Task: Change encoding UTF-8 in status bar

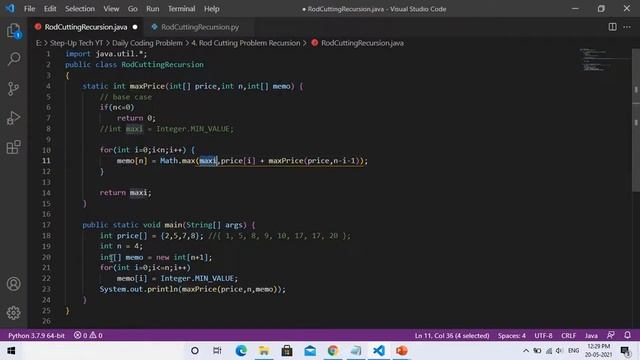Action: [543, 336]
